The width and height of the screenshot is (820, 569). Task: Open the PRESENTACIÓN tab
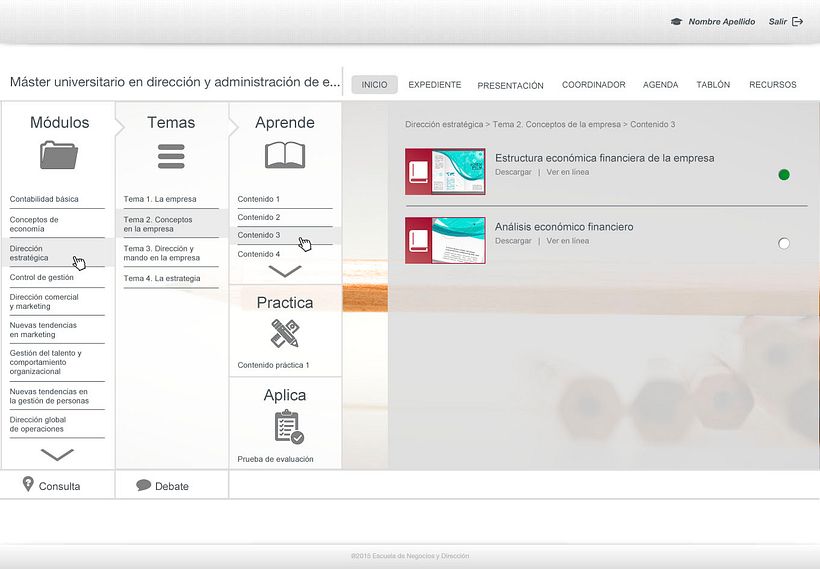click(x=510, y=85)
